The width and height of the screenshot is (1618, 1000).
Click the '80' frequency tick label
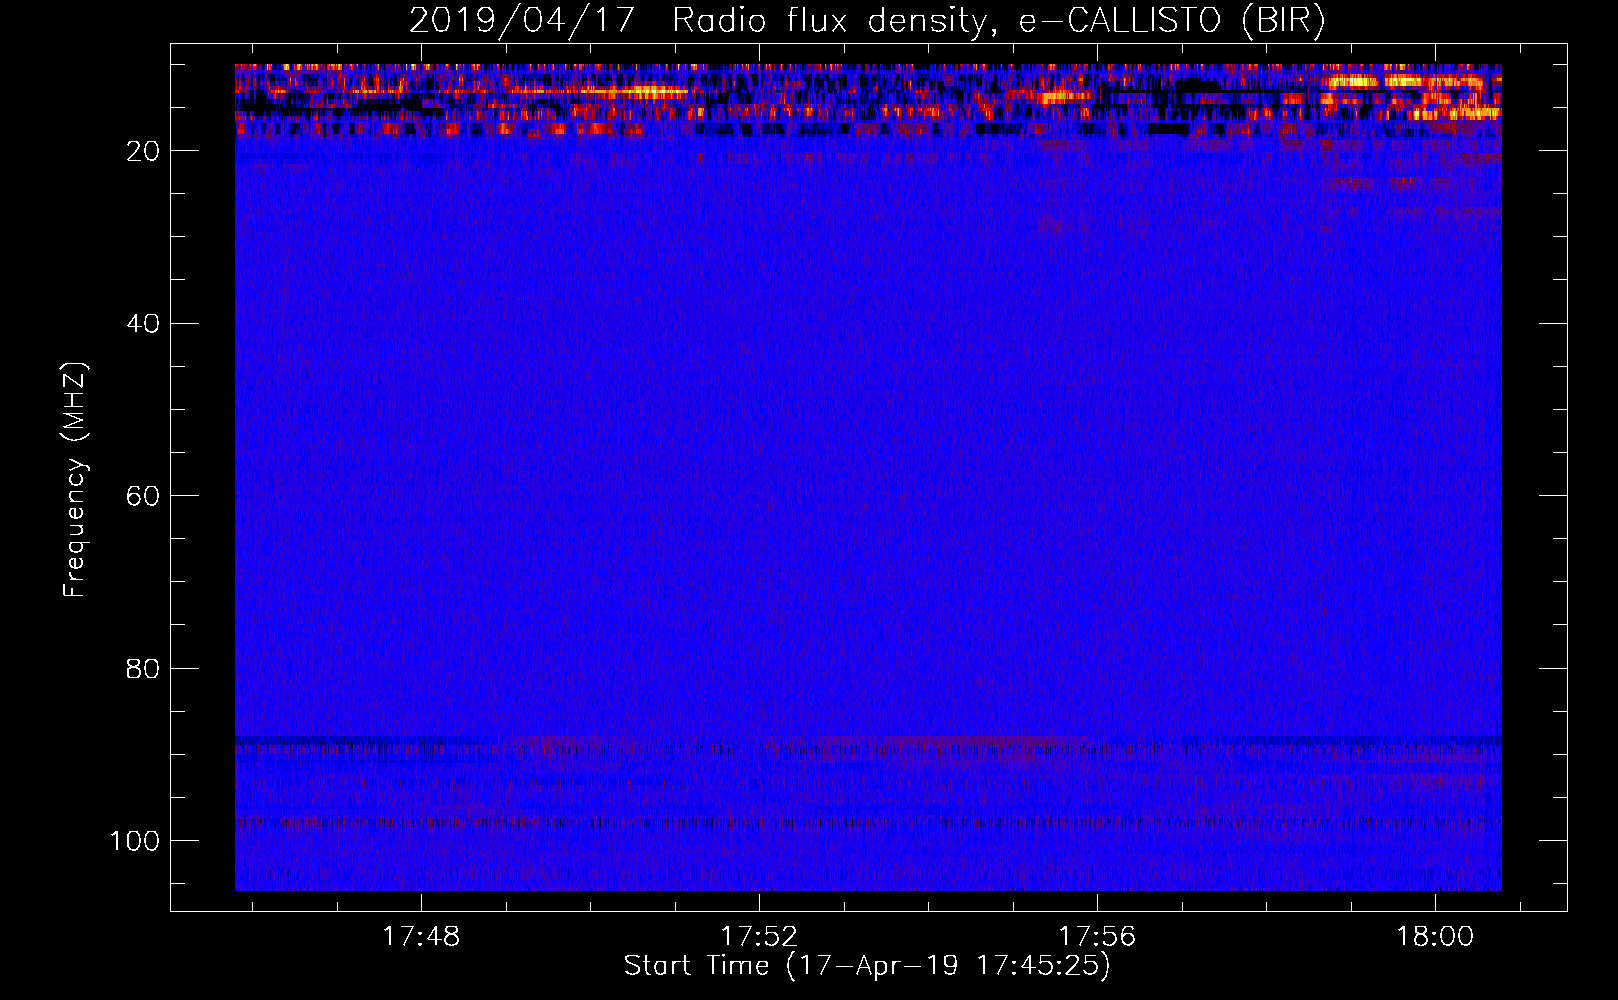coord(143,669)
